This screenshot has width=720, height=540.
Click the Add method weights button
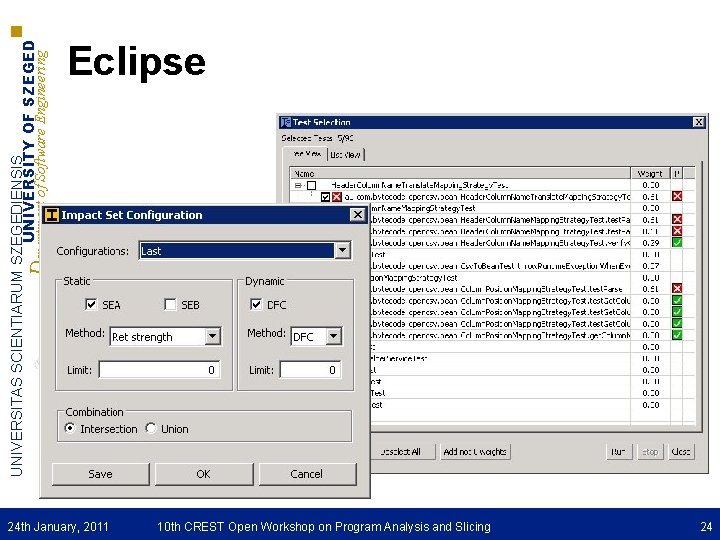click(475, 452)
